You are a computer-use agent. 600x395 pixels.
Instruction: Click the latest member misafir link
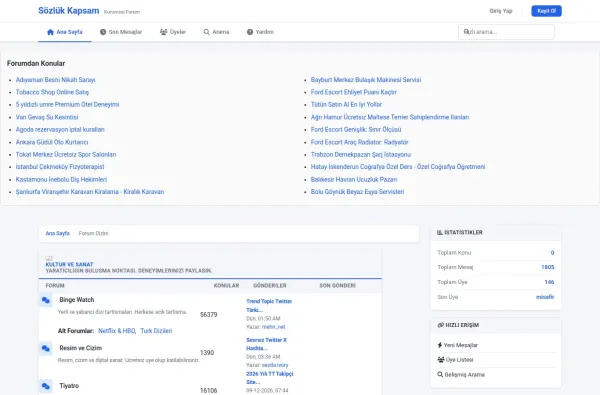[545, 297]
